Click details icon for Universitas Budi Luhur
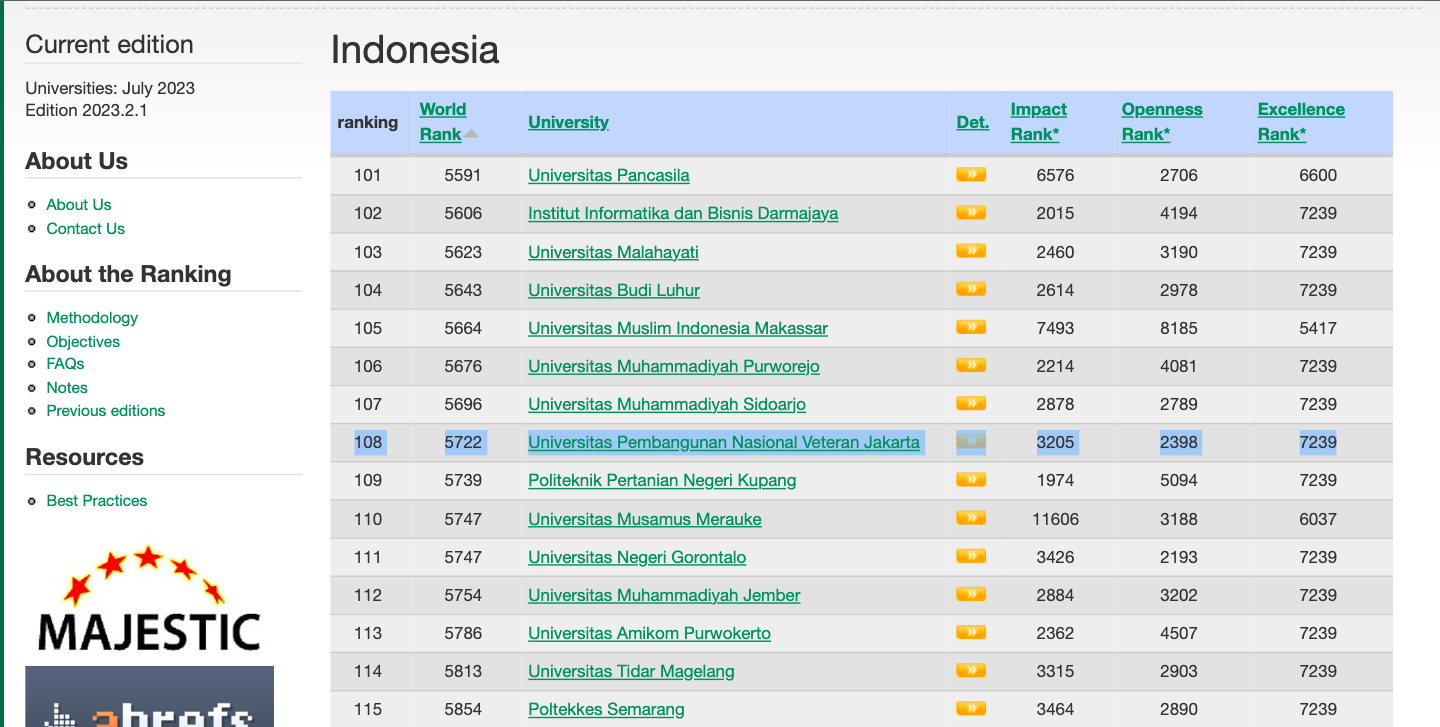 (x=970, y=289)
